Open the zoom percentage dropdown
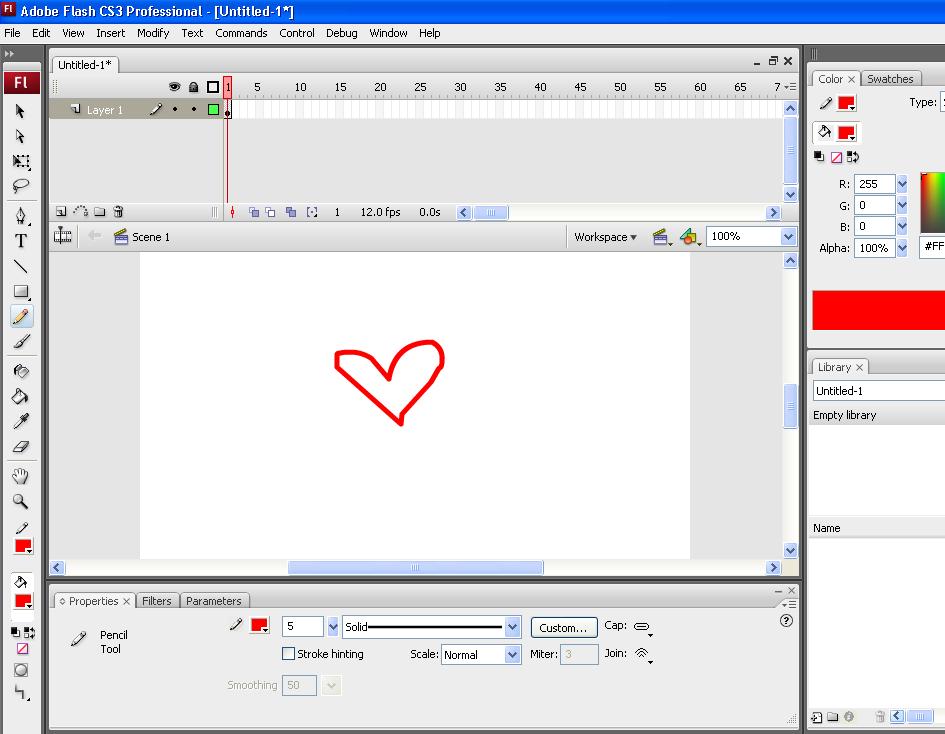Screen dimensions: 945x734 [x=790, y=236]
